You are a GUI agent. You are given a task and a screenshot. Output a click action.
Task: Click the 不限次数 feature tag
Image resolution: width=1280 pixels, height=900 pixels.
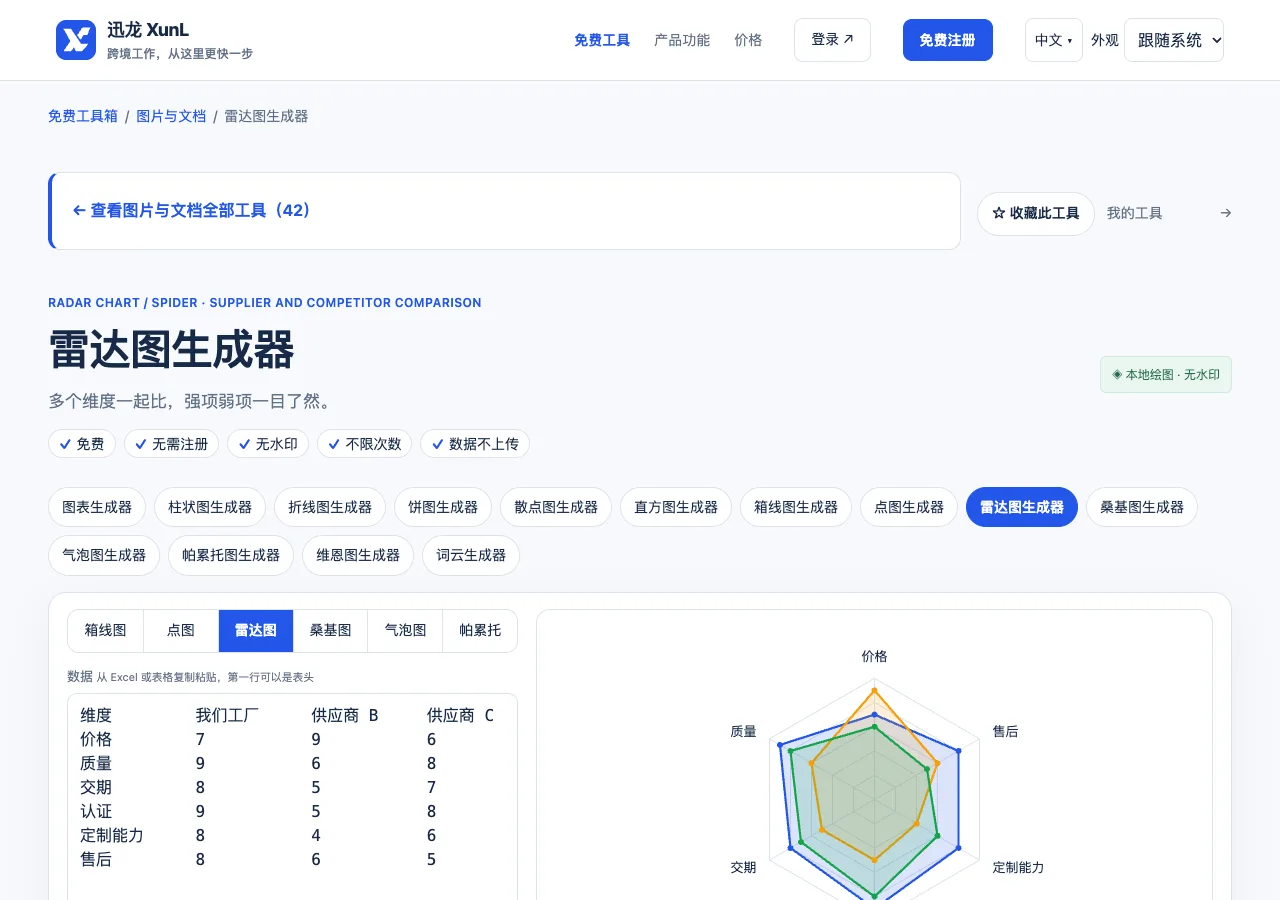pyautogui.click(x=364, y=444)
